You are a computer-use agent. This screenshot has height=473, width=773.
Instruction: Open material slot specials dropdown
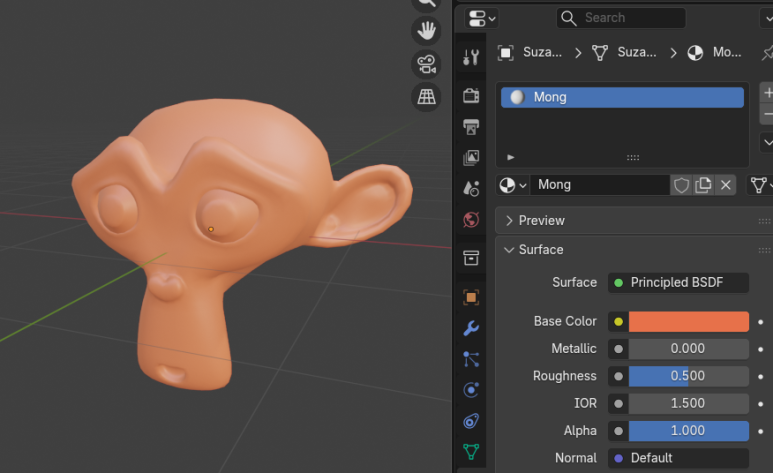tap(767, 143)
